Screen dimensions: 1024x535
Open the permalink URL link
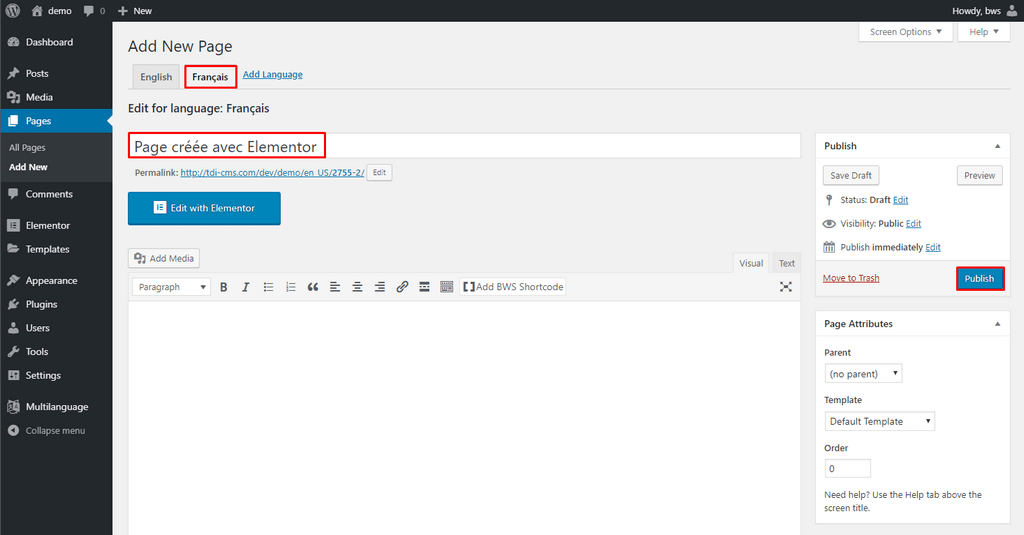tap(272, 172)
